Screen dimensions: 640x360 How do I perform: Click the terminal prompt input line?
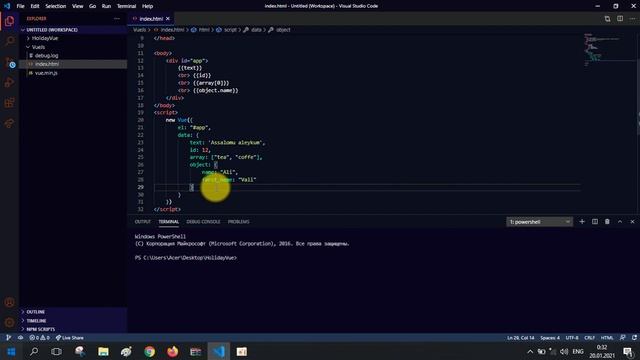(186, 258)
